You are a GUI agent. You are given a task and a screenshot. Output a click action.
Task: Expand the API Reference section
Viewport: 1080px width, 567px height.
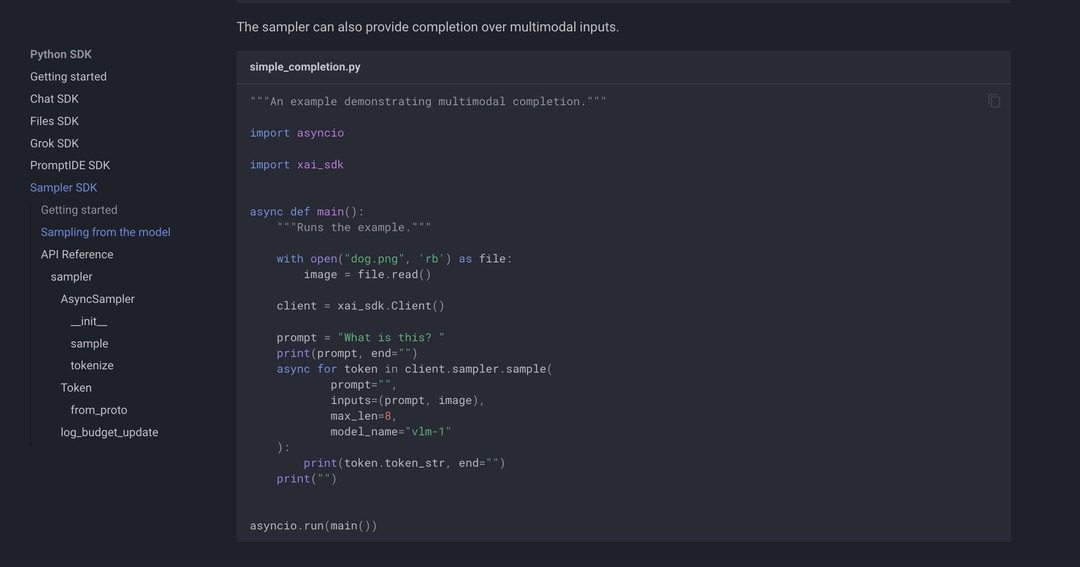tap(77, 254)
